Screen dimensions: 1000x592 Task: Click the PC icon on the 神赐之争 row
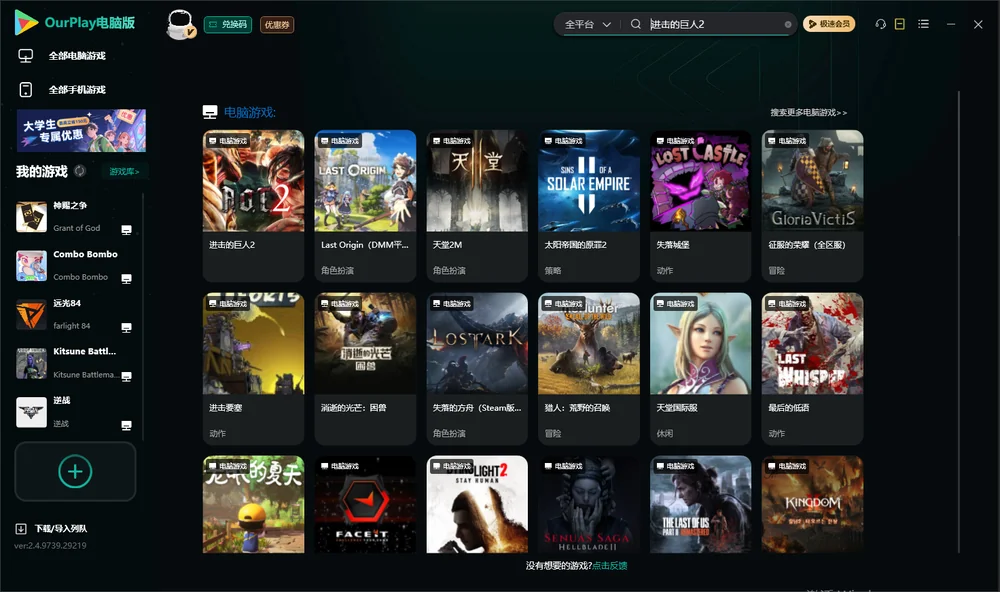tap(126, 230)
